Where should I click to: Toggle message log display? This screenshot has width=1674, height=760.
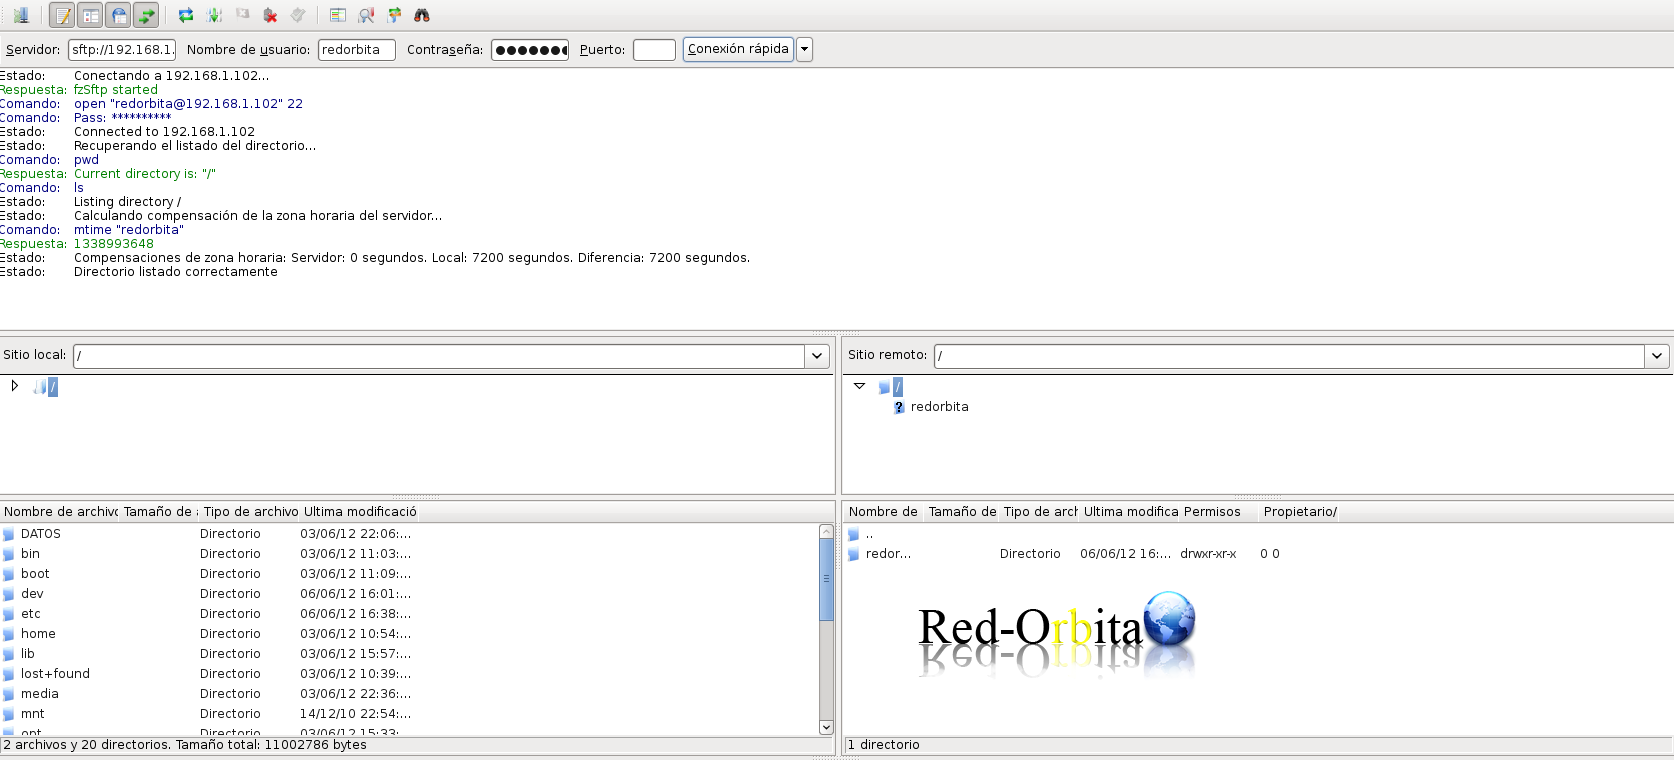pos(62,15)
